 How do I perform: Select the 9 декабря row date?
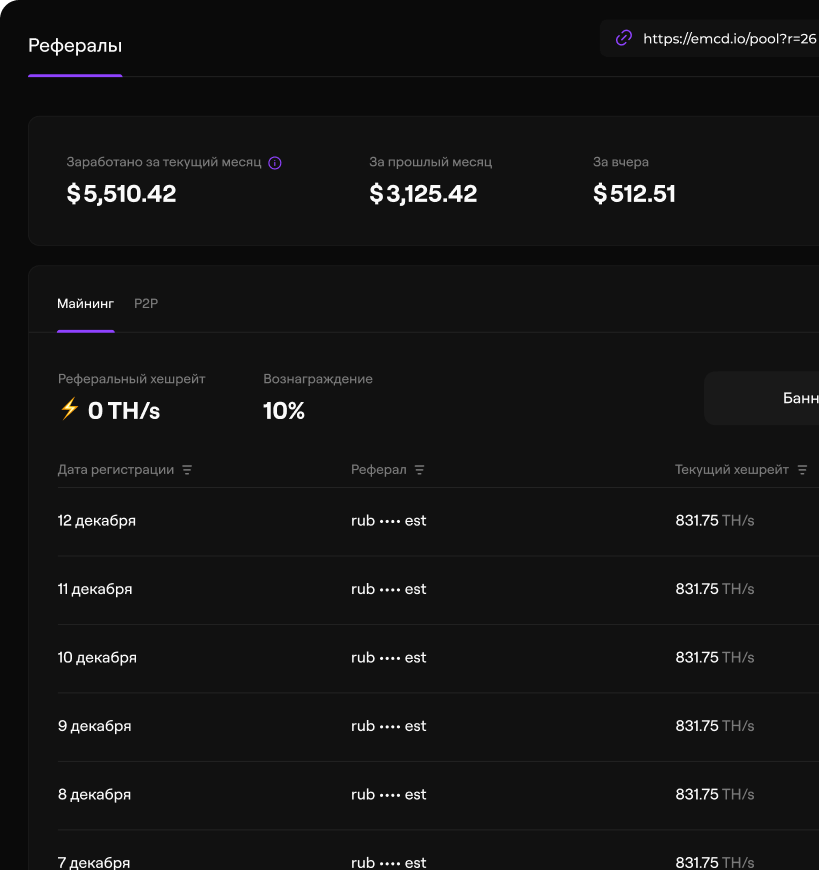(94, 726)
